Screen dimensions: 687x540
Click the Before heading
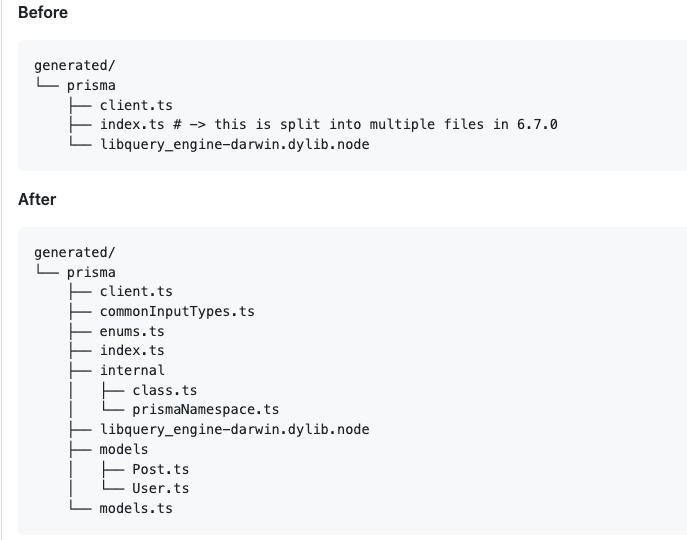[x=43, y=13]
